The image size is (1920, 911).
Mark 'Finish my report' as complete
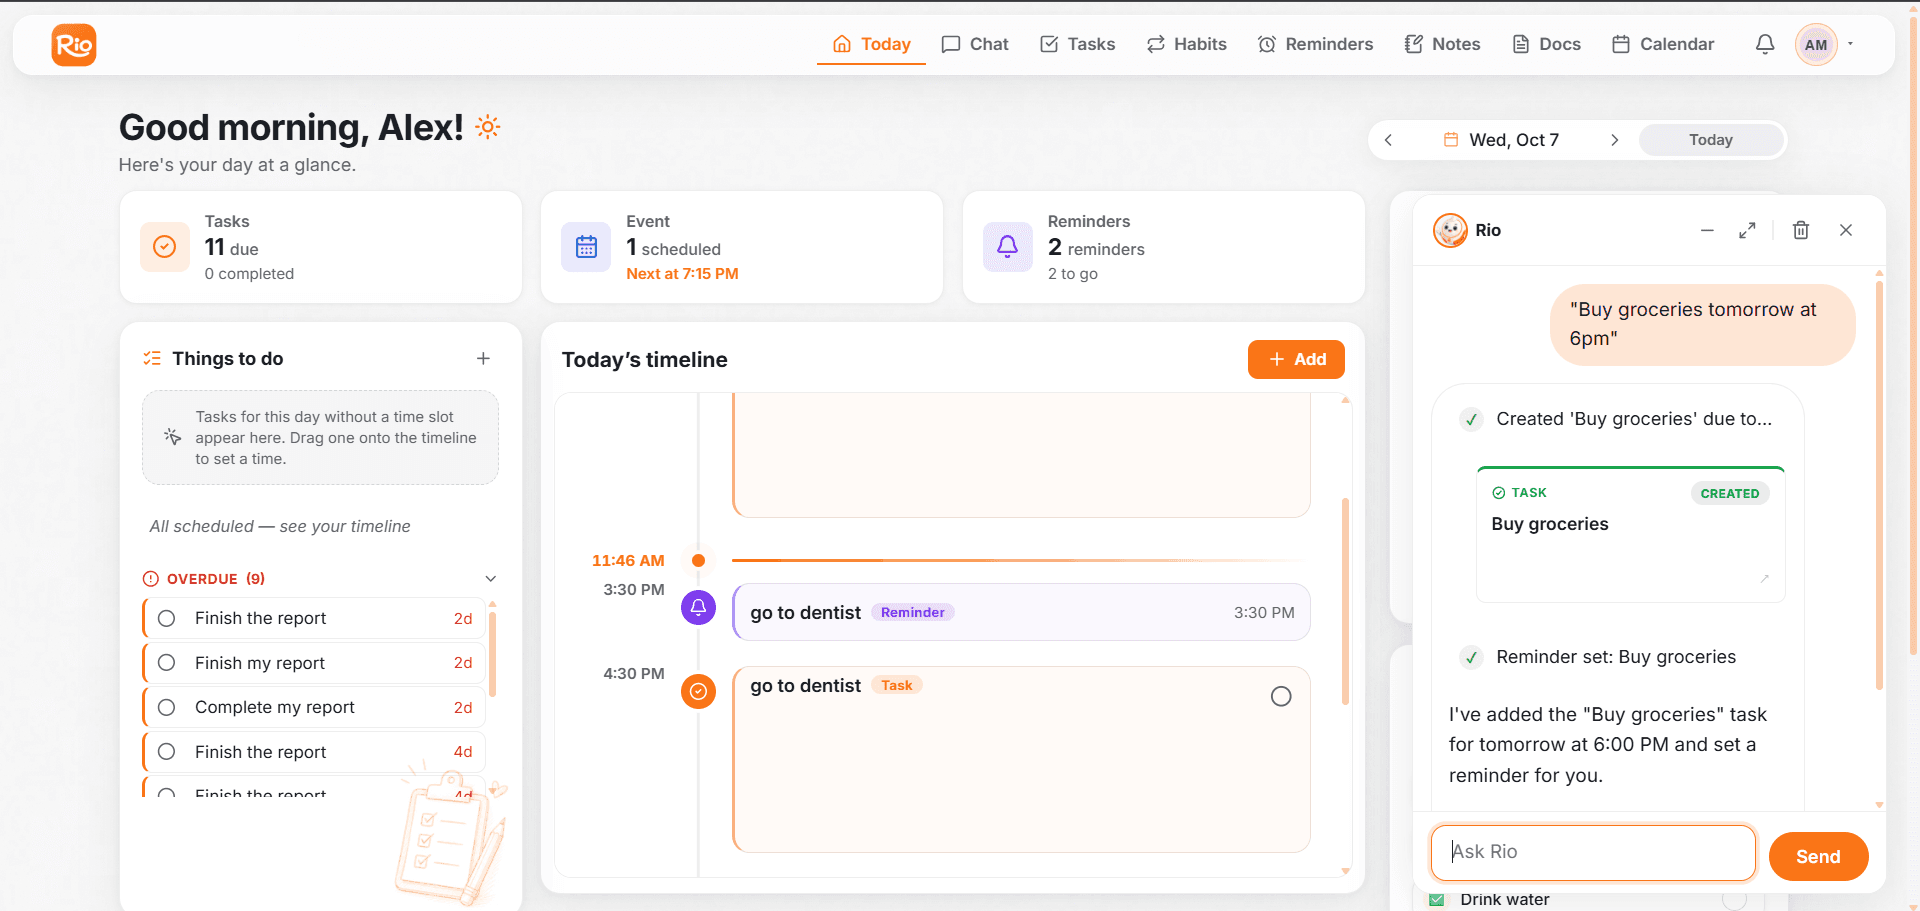167,663
